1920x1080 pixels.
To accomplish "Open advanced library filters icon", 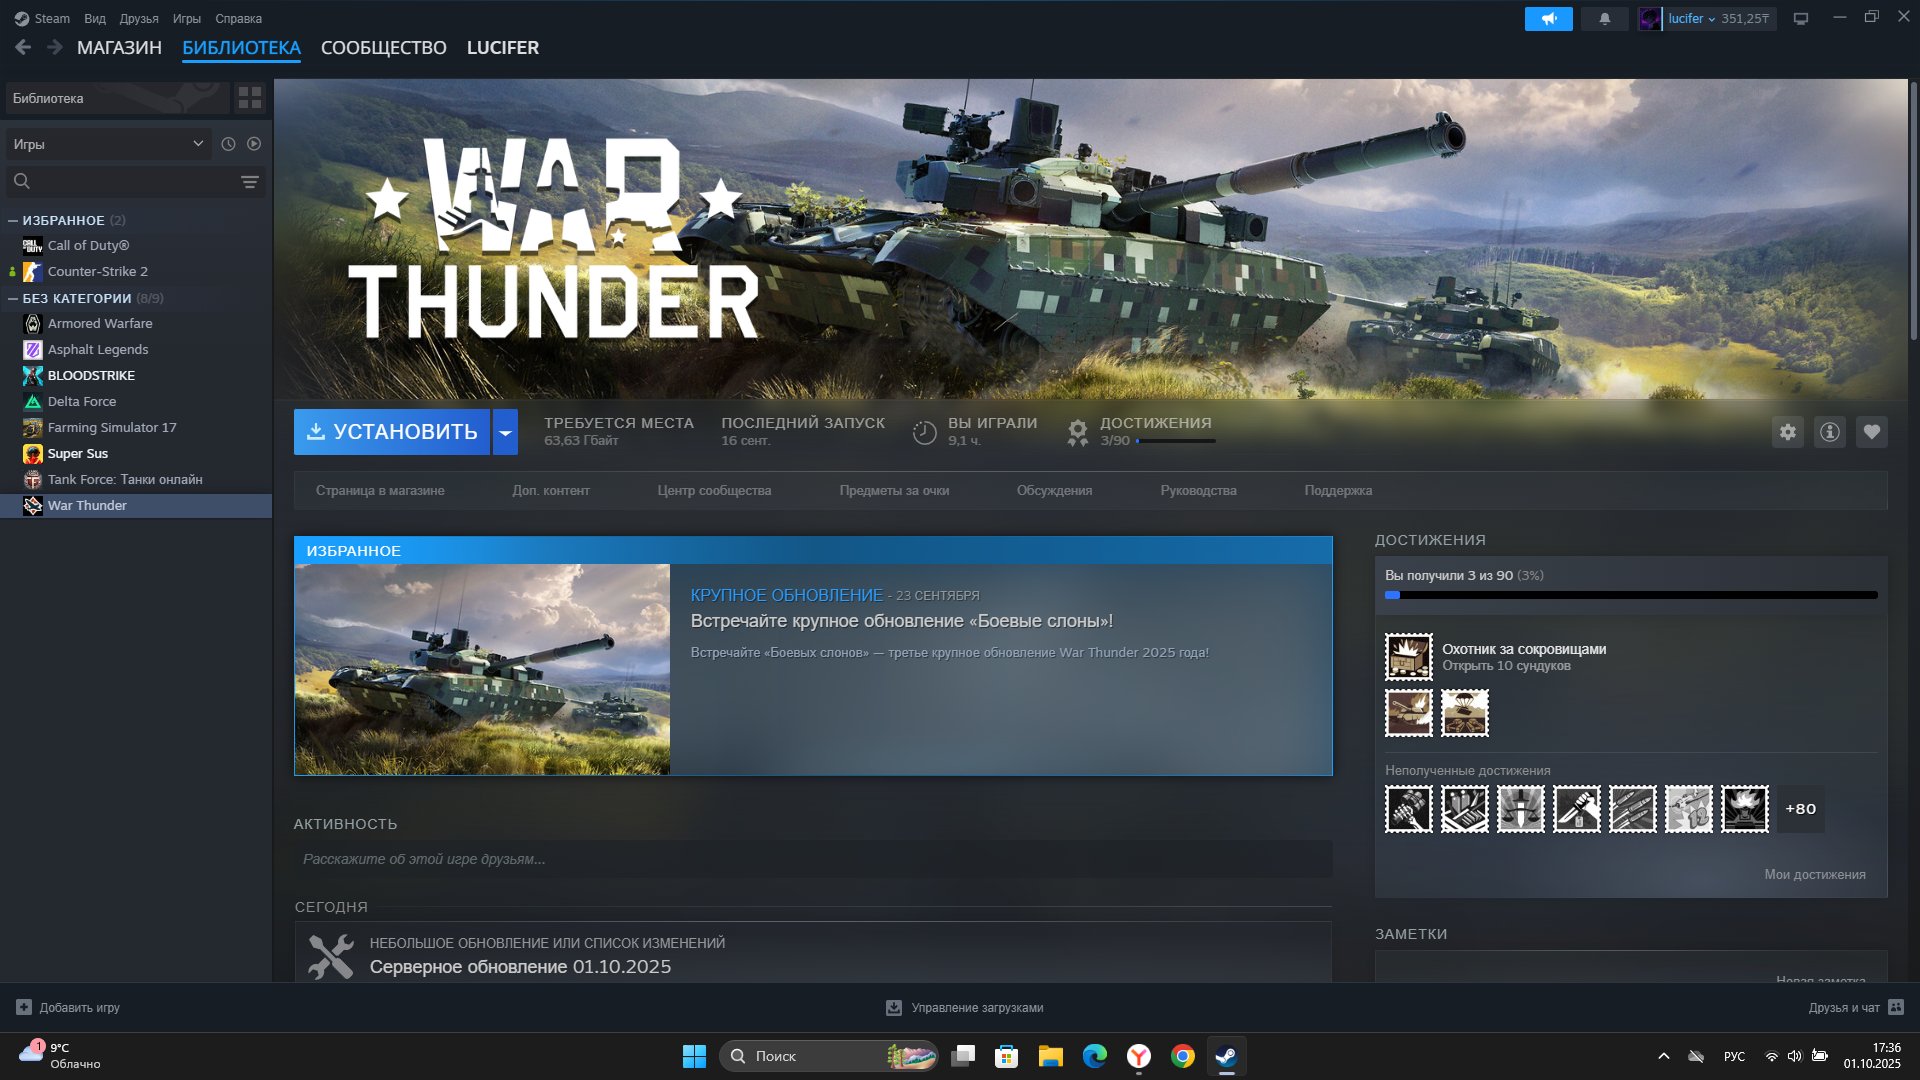I will click(x=250, y=181).
